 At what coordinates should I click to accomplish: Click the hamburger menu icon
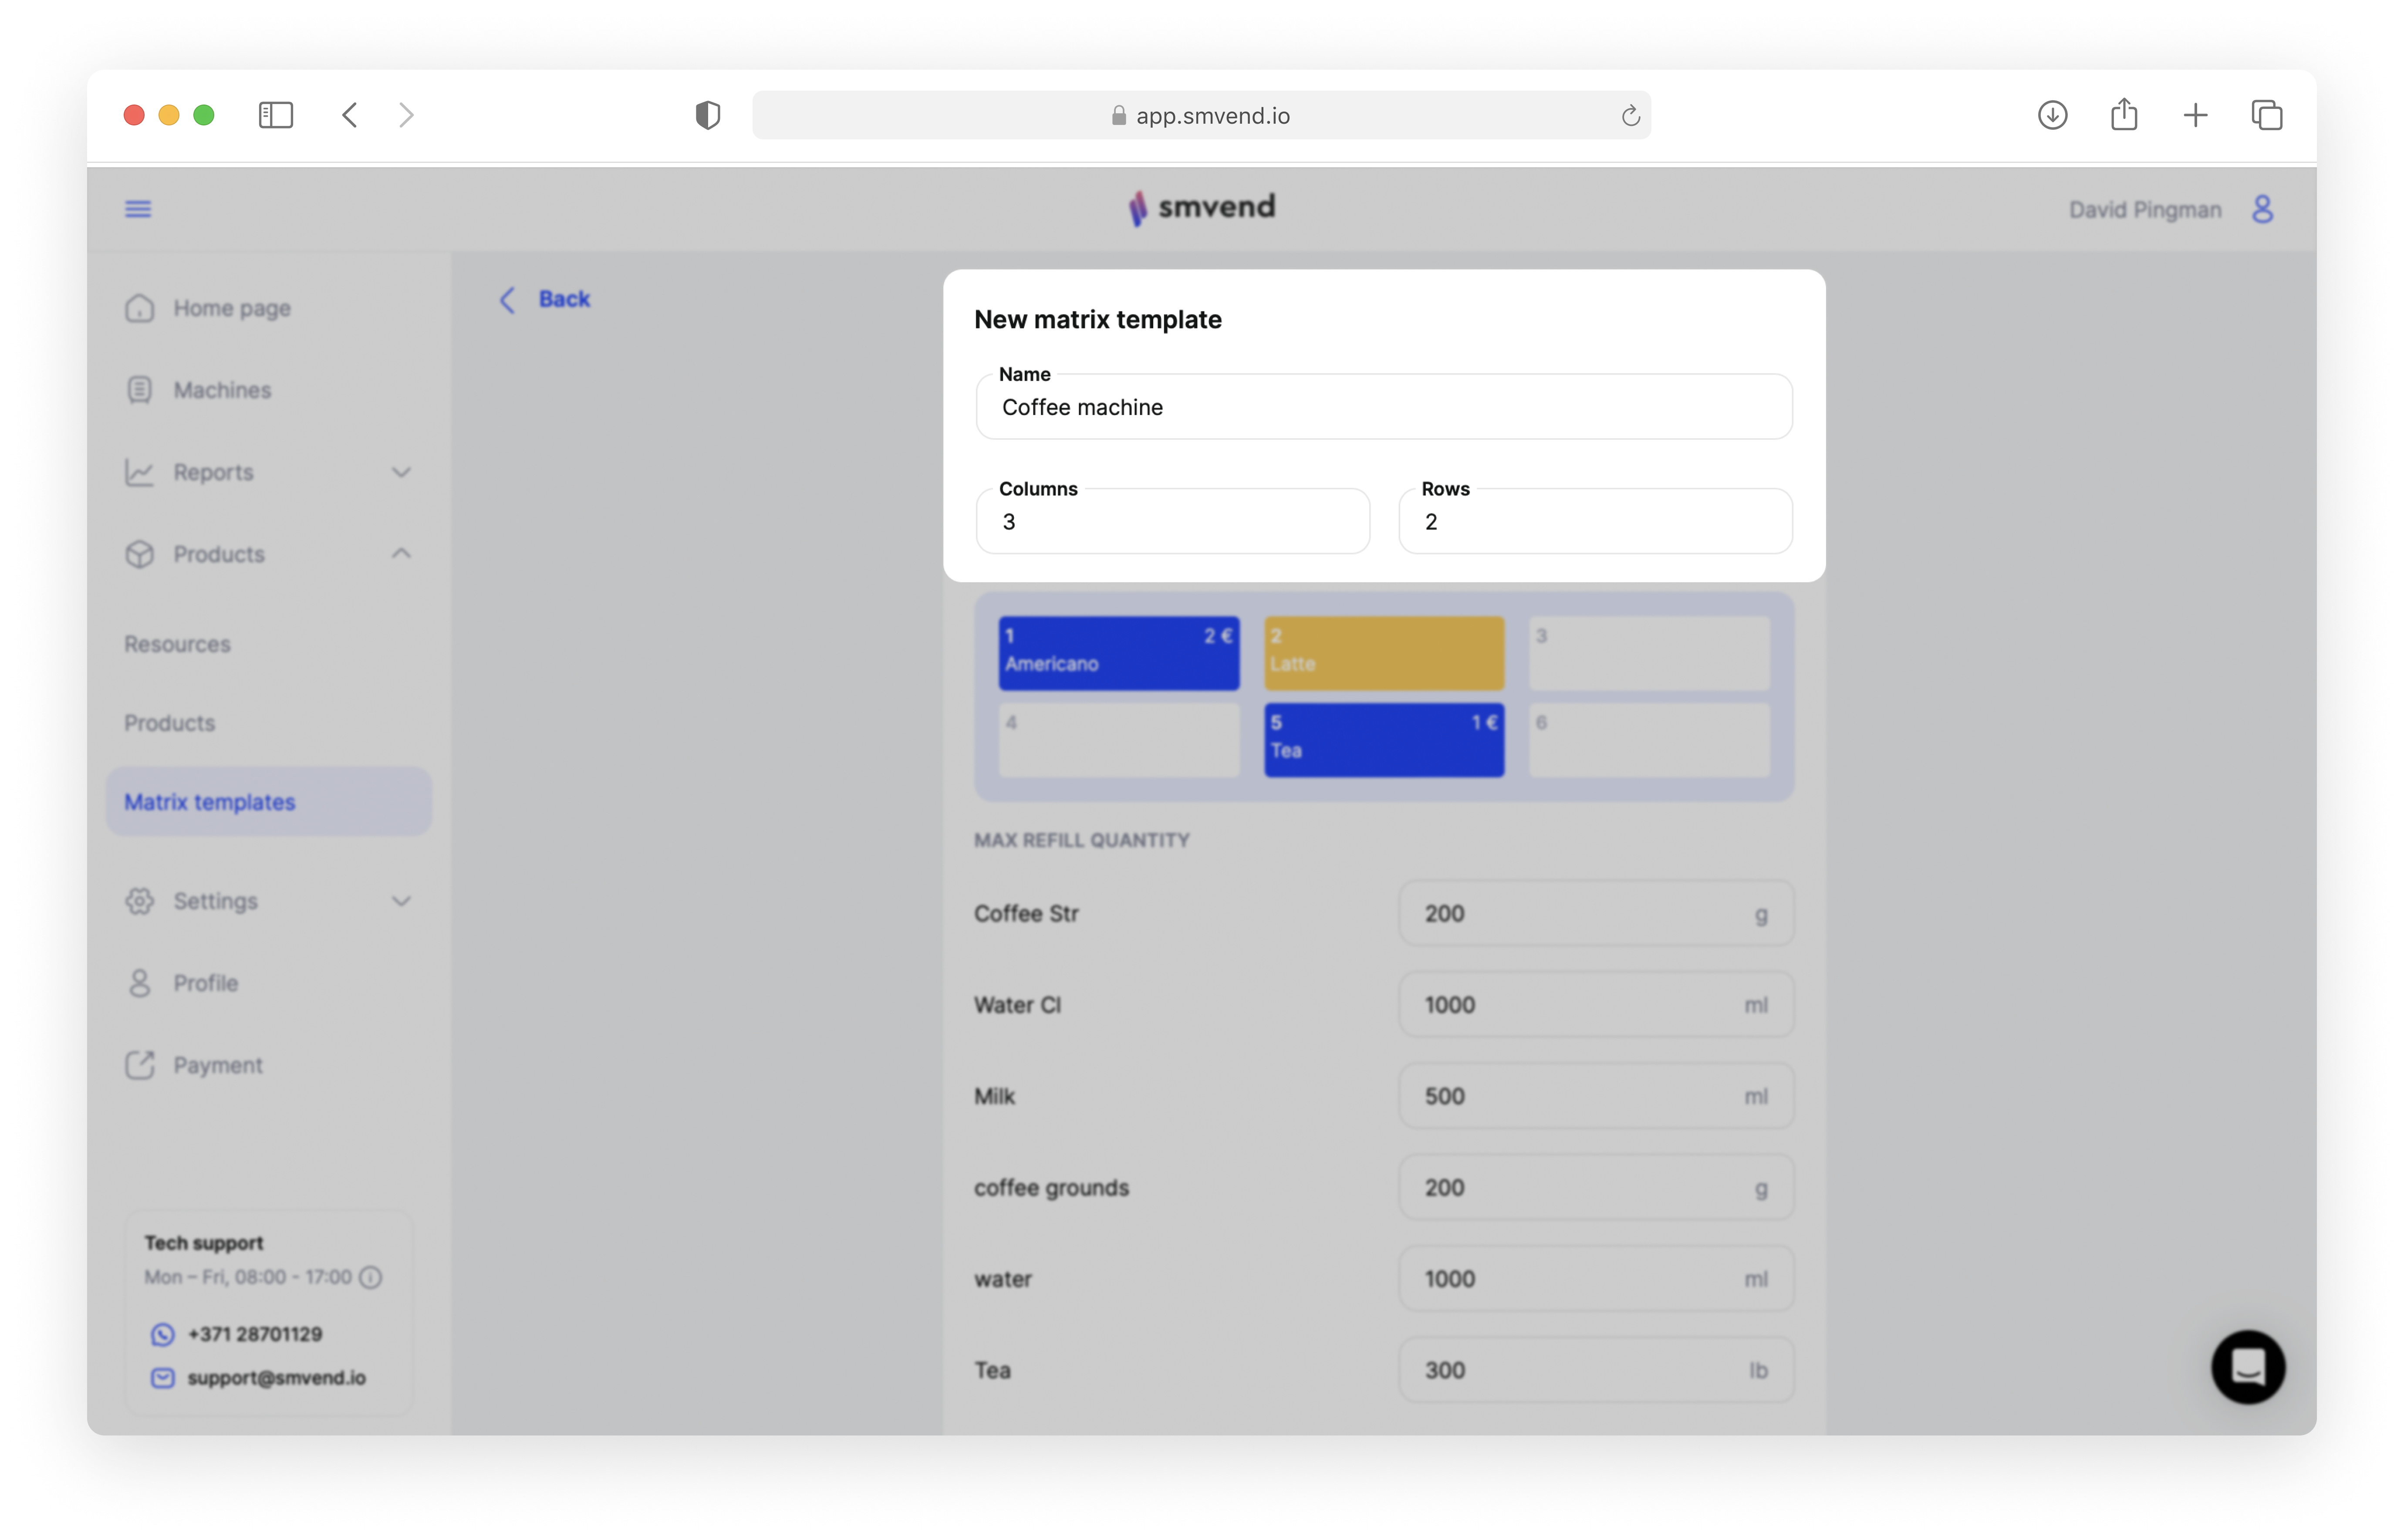[x=138, y=209]
